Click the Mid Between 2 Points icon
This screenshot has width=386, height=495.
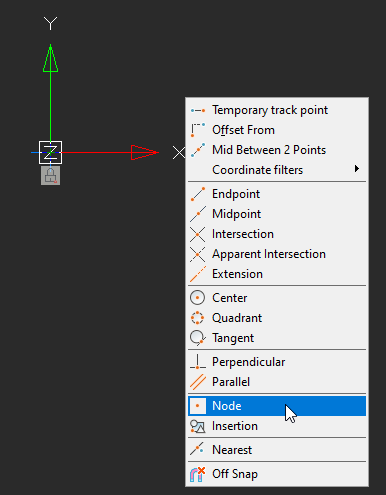pyautogui.click(x=198, y=150)
